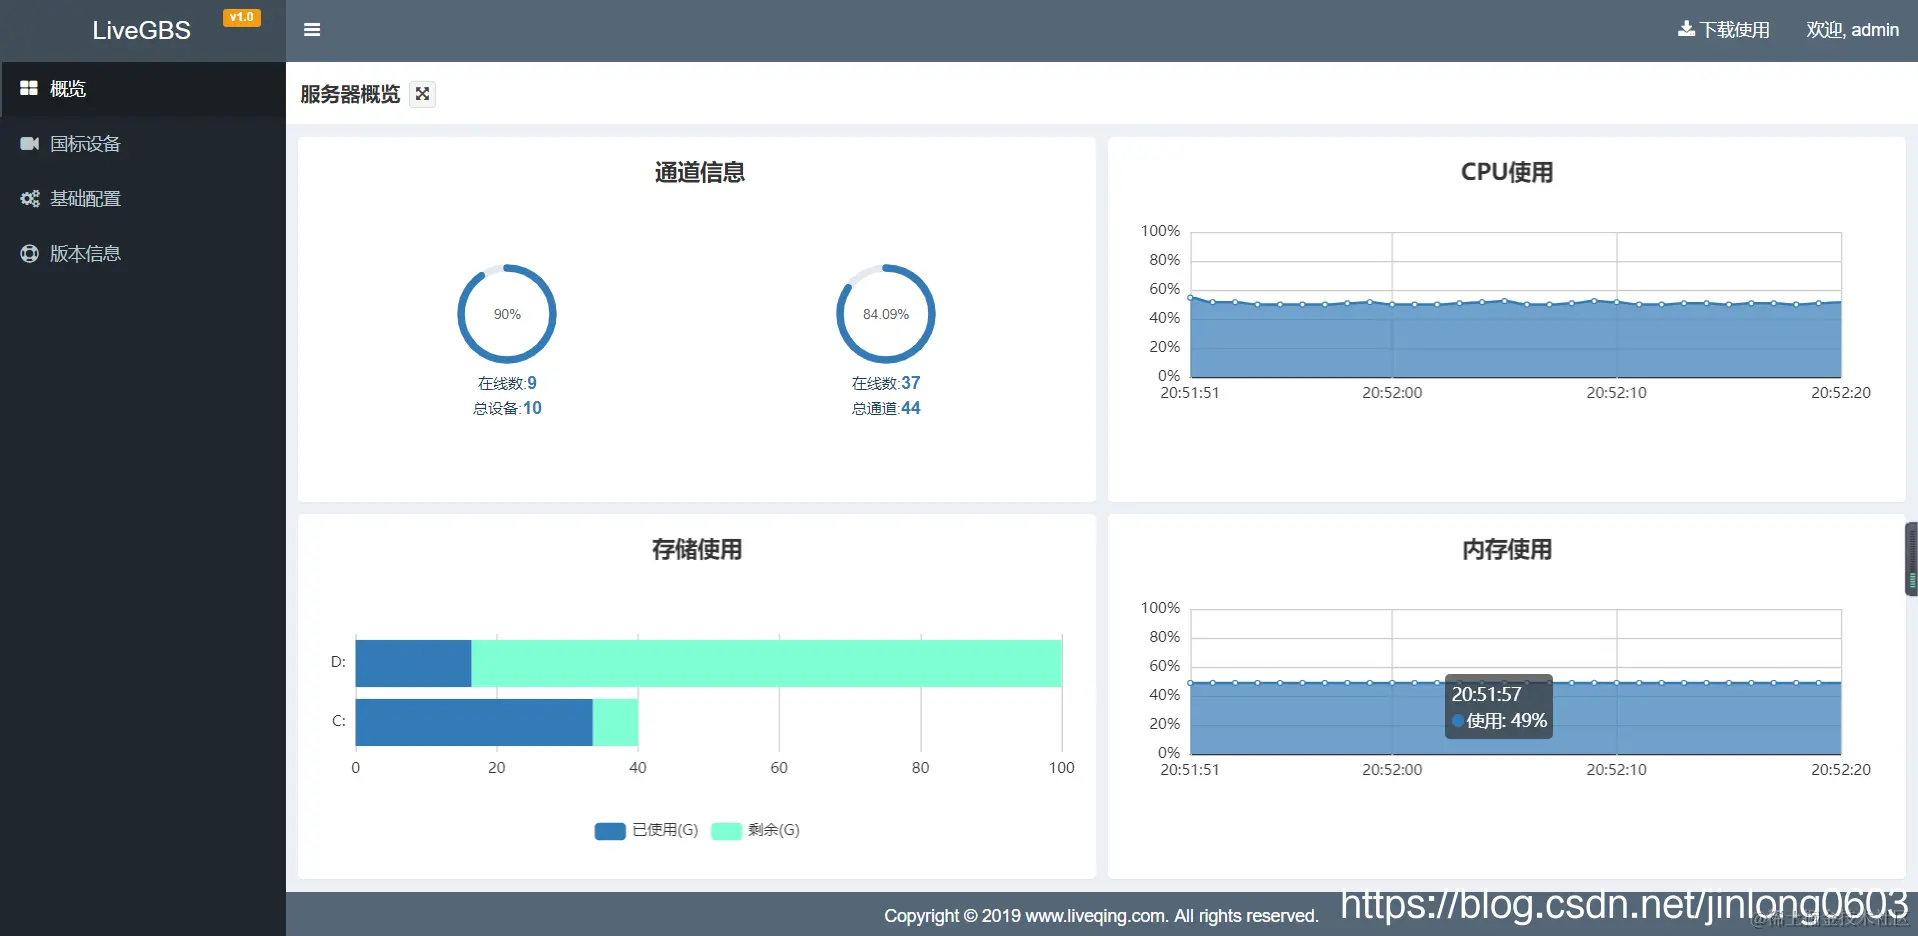Toggle sidebar with hamburger menu icon

pyautogui.click(x=312, y=30)
